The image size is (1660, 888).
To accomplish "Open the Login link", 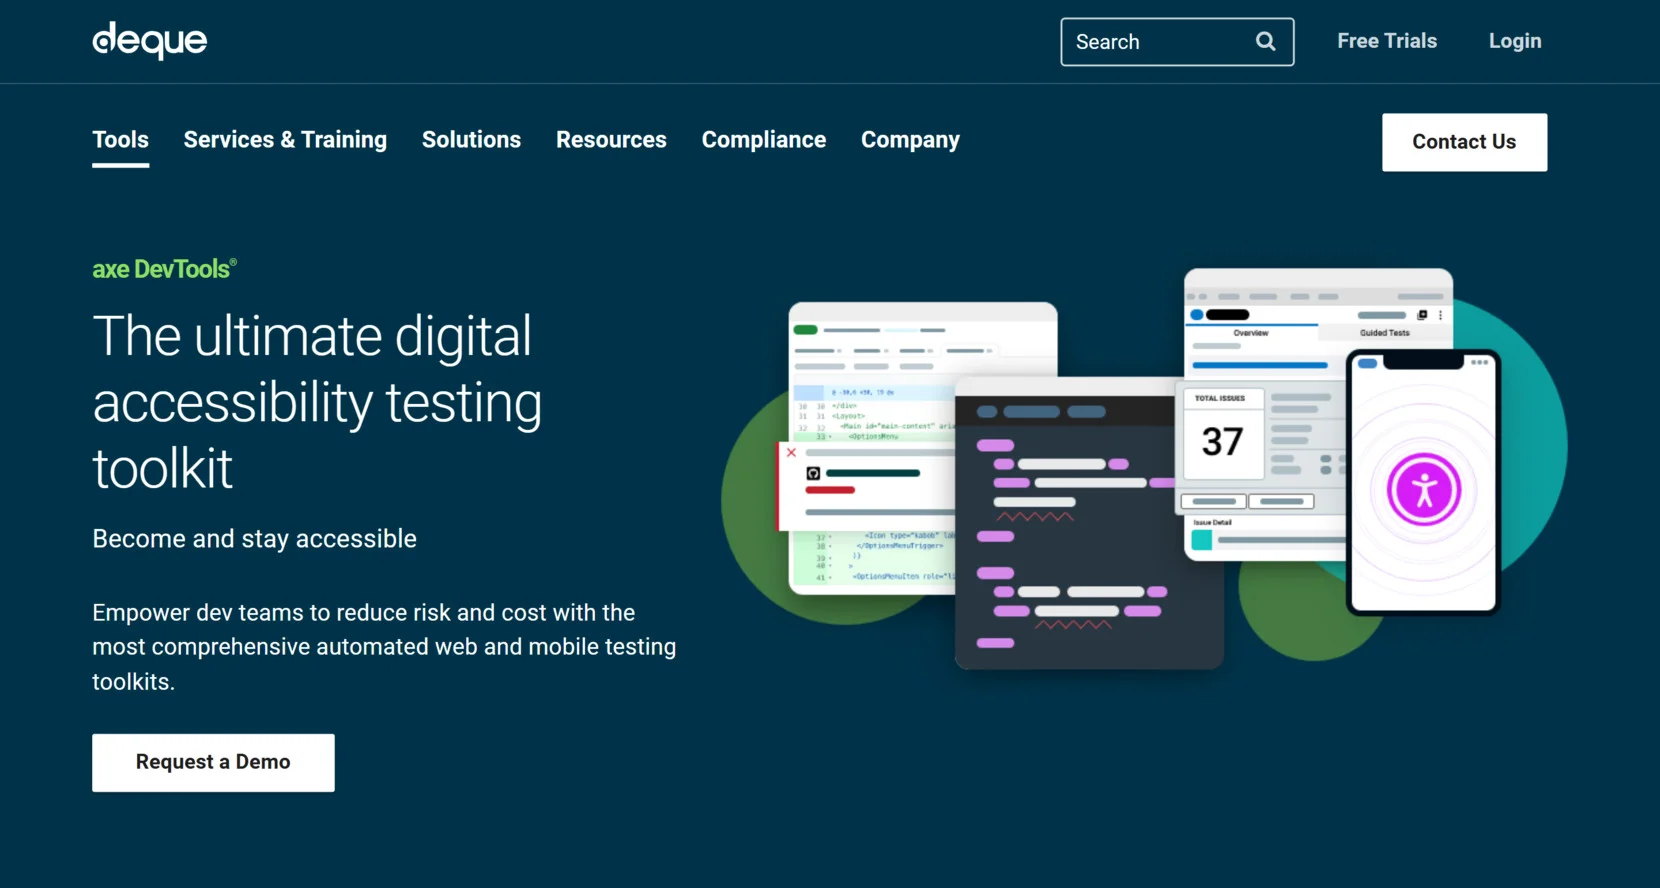I will coord(1515,41).
